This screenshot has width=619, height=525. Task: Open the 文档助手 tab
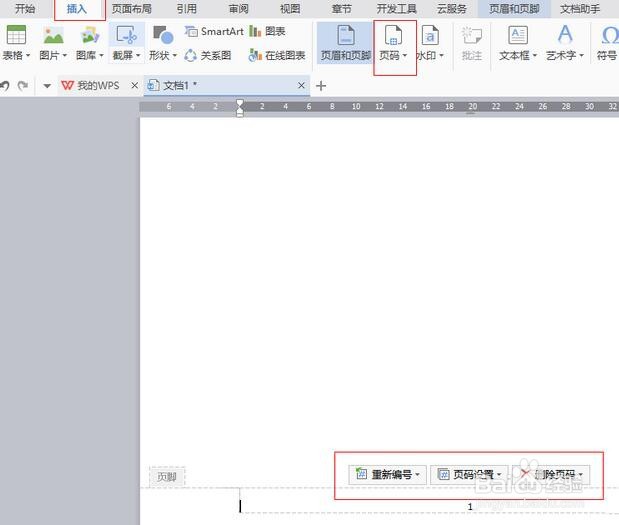580,9
